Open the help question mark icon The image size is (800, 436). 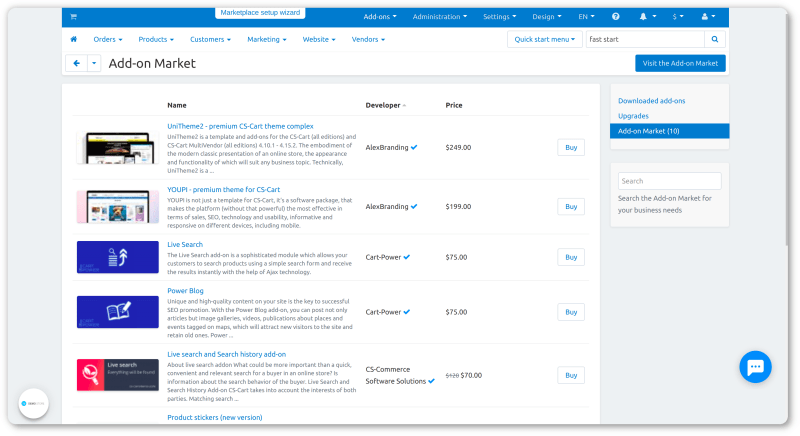(x=615, y=17)
